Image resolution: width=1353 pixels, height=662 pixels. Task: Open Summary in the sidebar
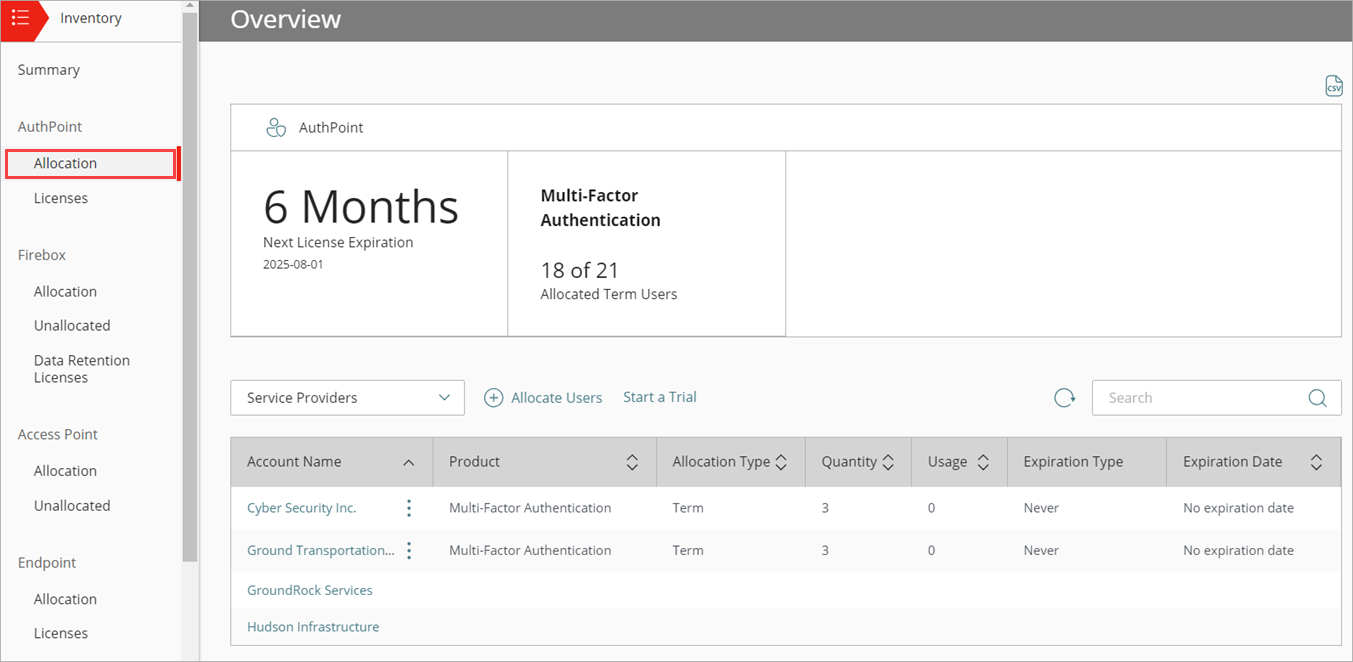(x=48, y=69)
